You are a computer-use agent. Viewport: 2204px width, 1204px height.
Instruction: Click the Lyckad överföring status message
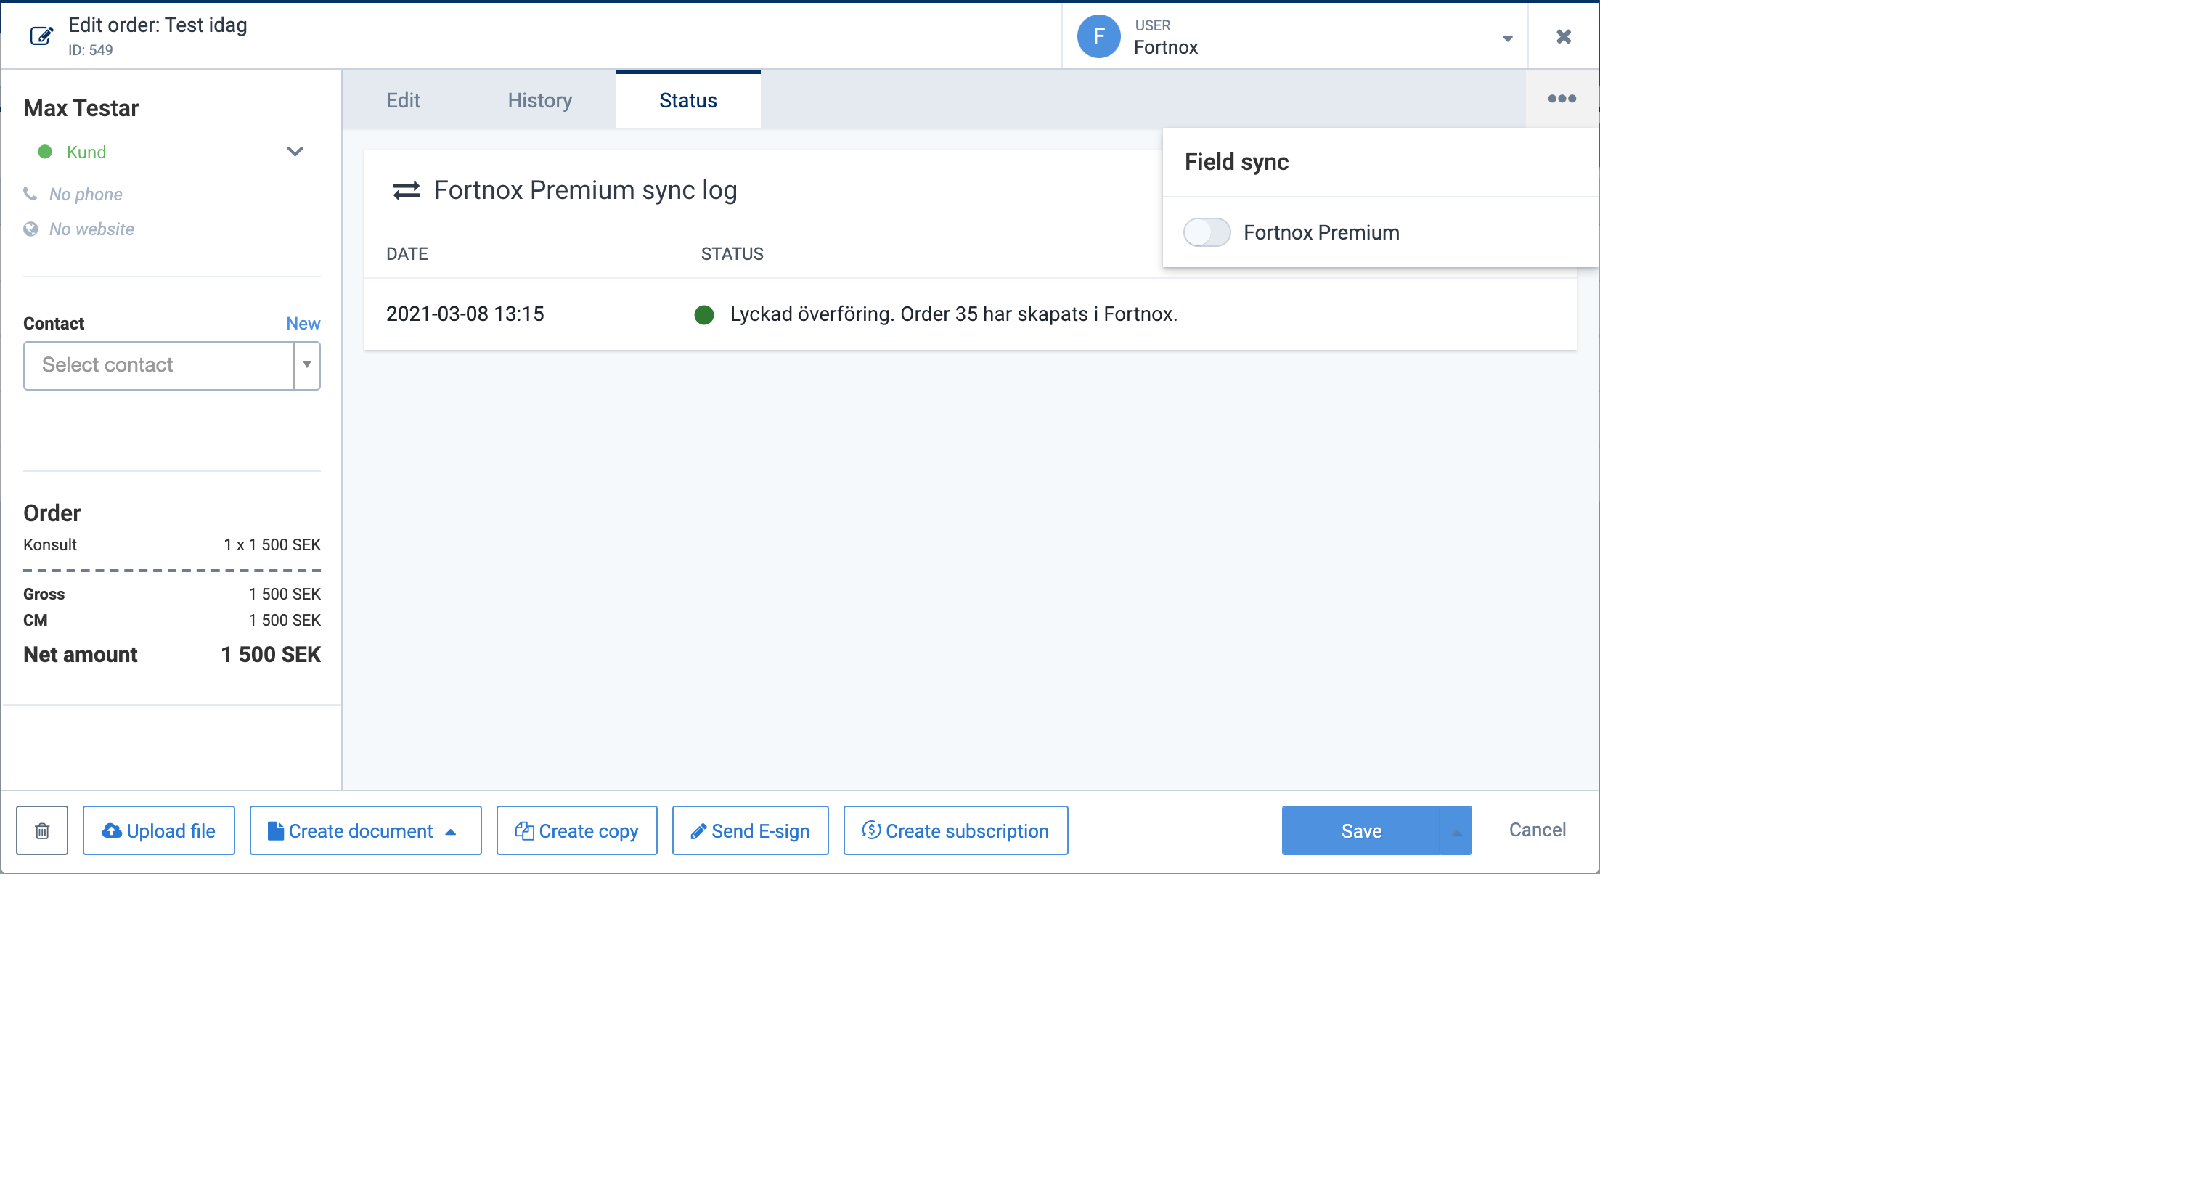click(x=954, y=314)
